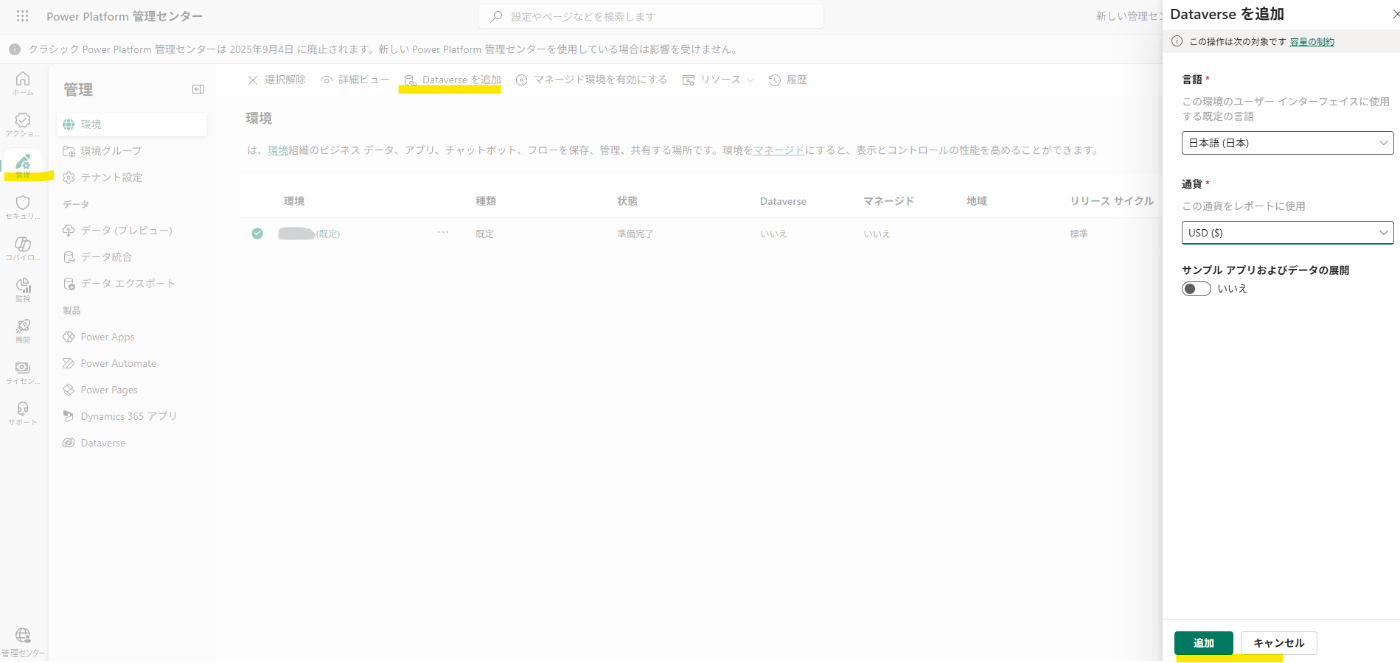Viewport: 1400px width, 663px height.
Task: Sort by the リリース サイクル column header
Action: pyautogui.click(x=1112, y=201)
